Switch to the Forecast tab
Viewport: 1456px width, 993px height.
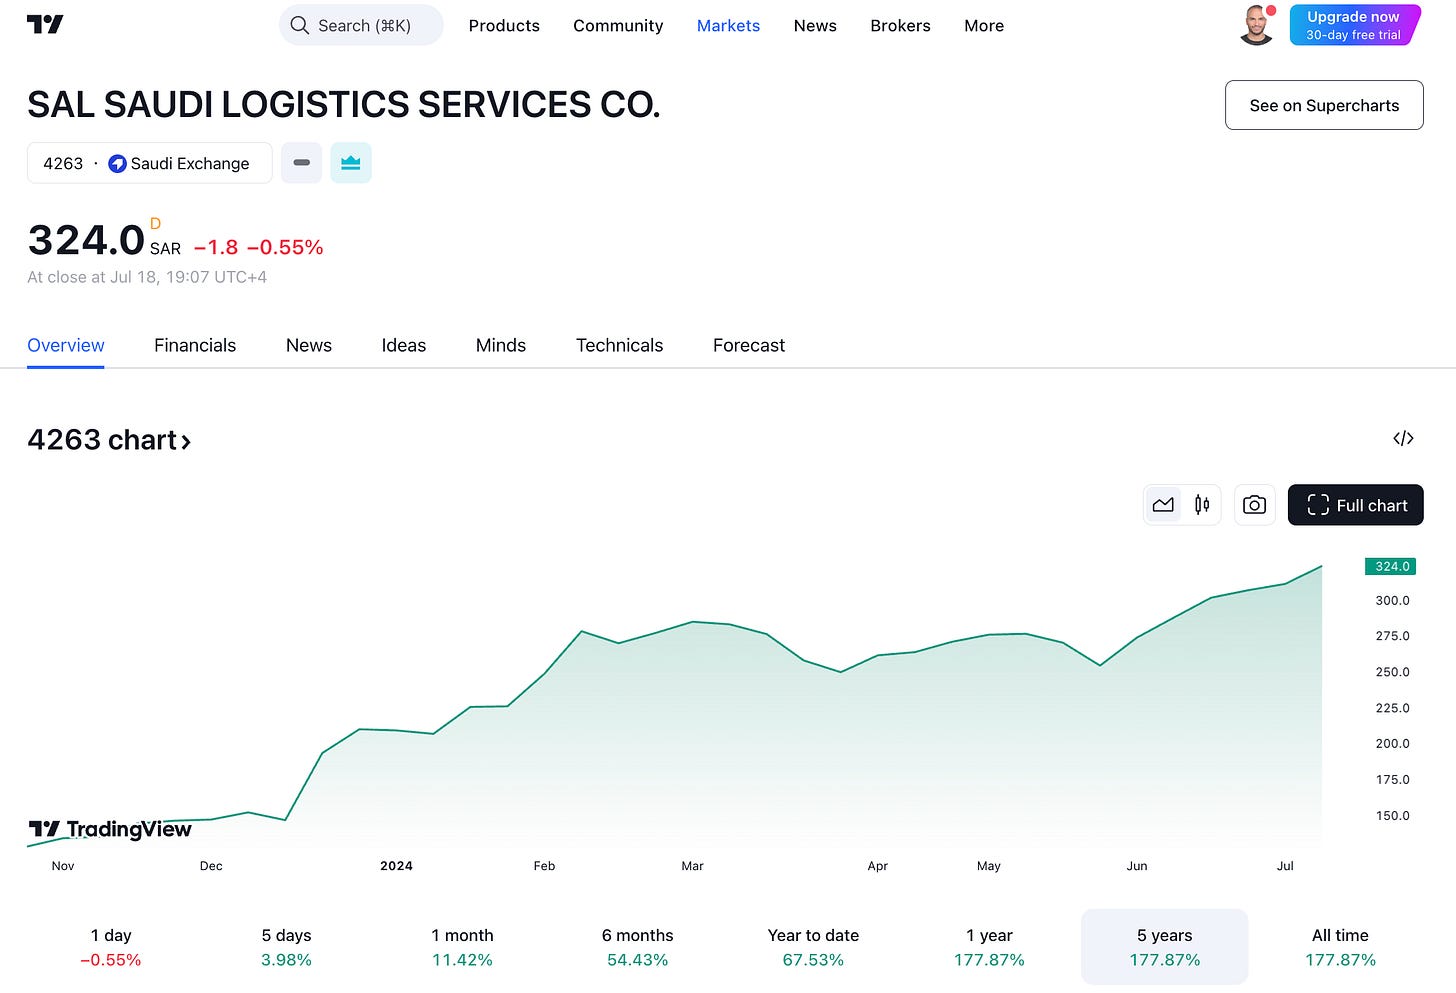(x=749, y=345)
